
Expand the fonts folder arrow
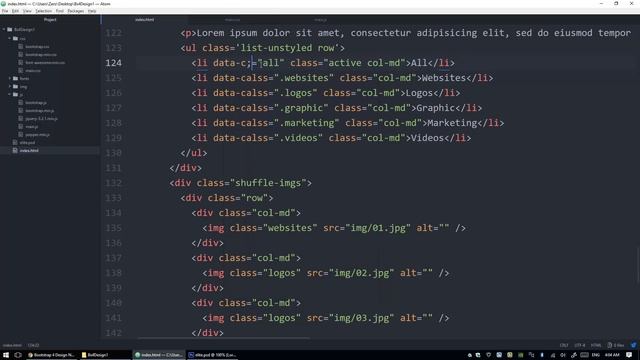[10, 78]
